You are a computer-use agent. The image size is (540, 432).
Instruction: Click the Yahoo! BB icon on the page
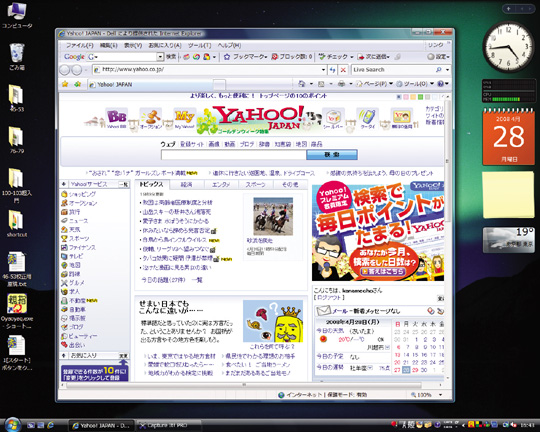116,118
